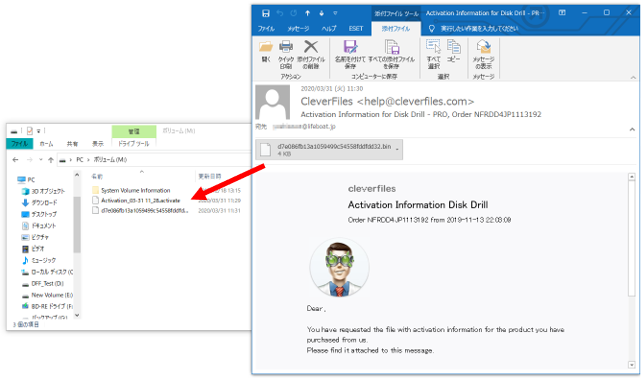Click the Back arrow in Explorer
Image resolution: width=643 pixels, height=378 pixels.
click(16, 159)
